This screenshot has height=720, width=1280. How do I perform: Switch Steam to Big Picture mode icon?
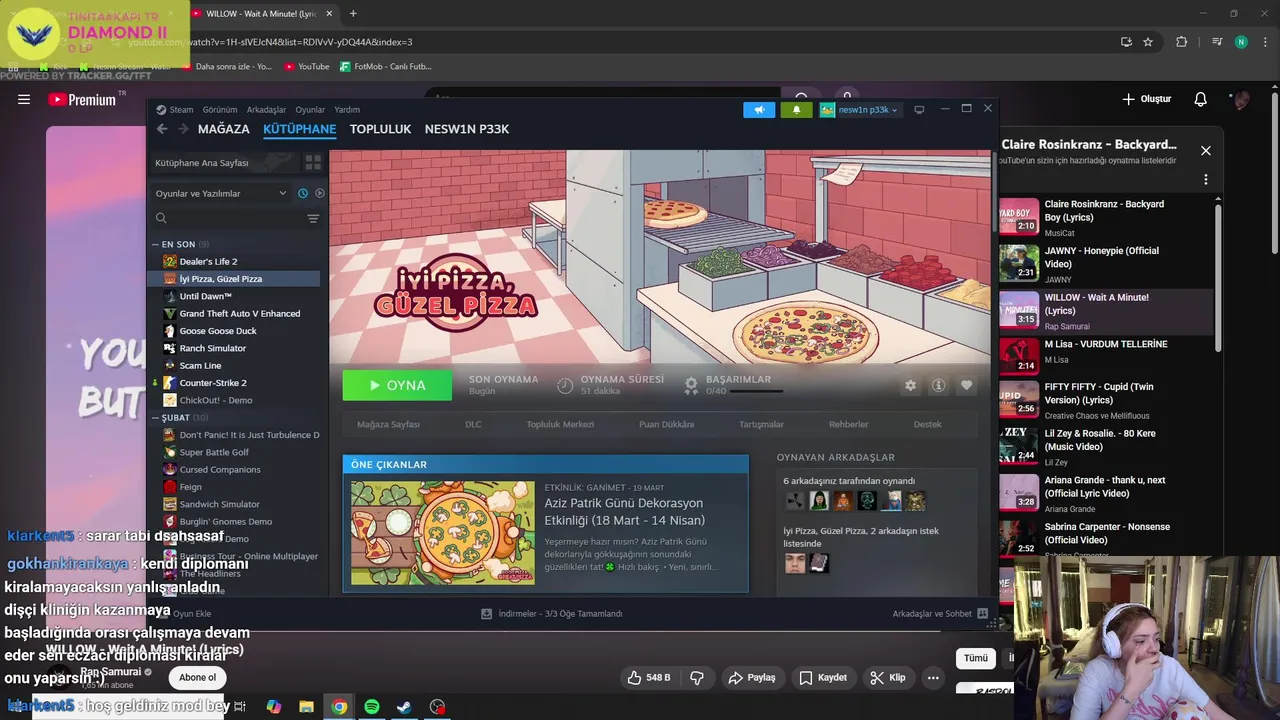click(919, 110)
